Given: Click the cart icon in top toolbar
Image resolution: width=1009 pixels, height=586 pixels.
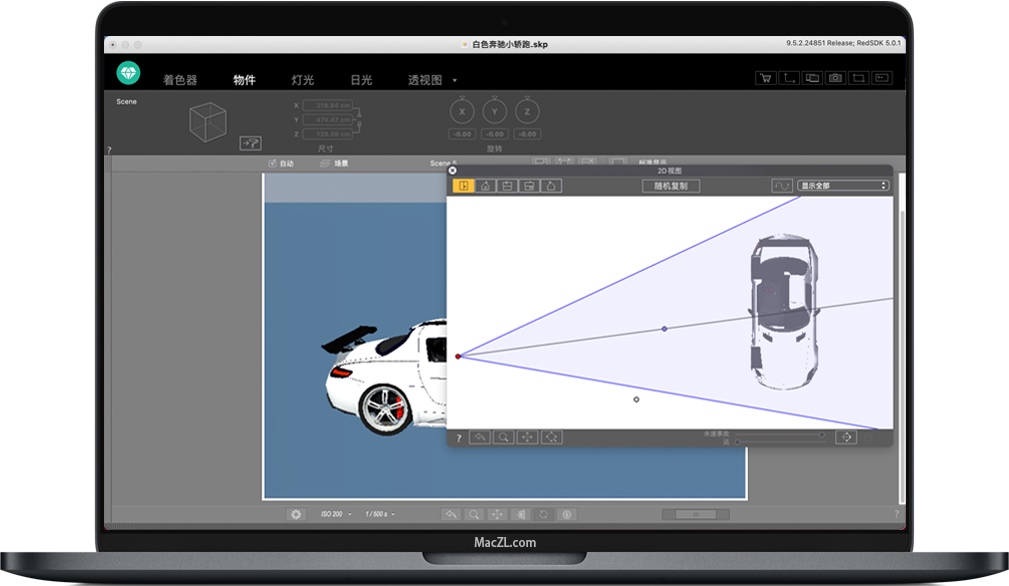Looking at the screenshot, I should 766,78.
